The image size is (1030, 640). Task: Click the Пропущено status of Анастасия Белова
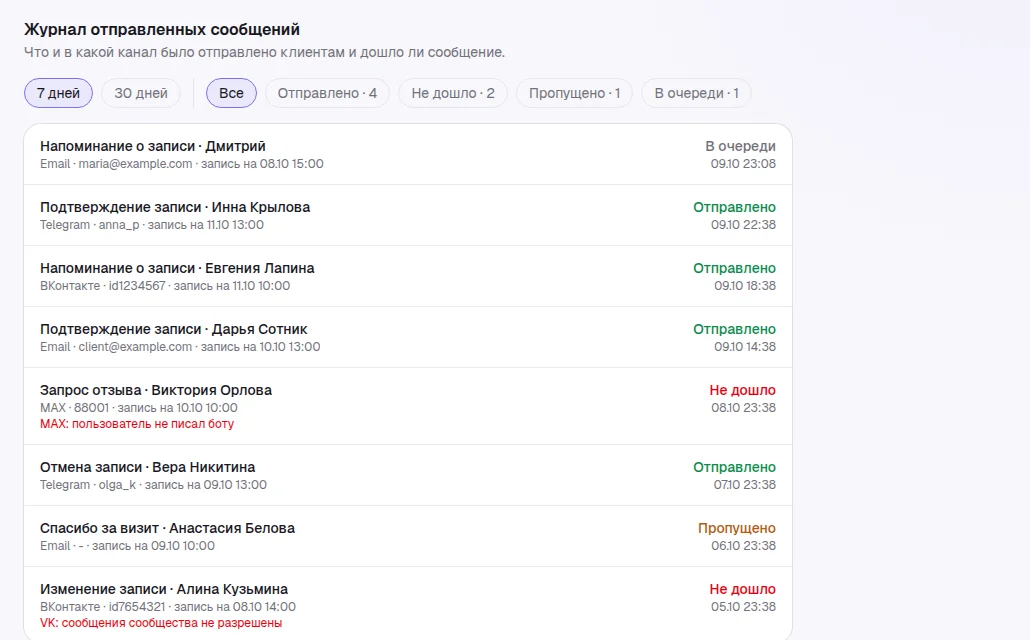(736, 528)
